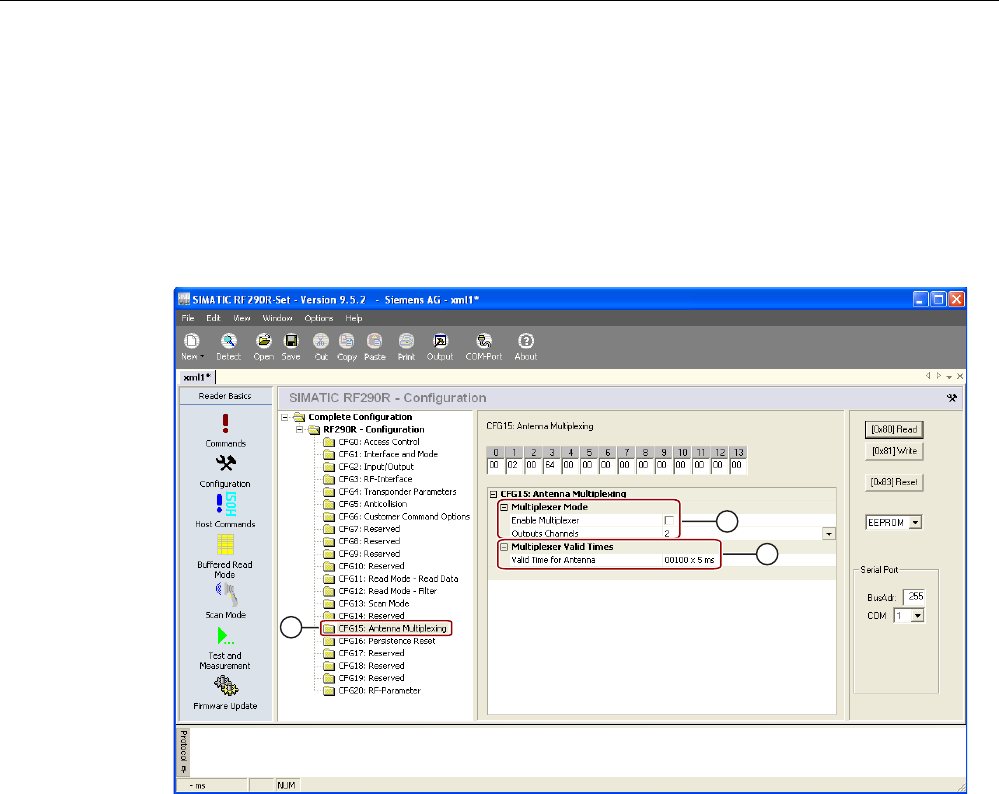The height and width of the screenshot is (794, 999).
Task: Select CFG6: Customer Command Options
Action: [405, 517]
